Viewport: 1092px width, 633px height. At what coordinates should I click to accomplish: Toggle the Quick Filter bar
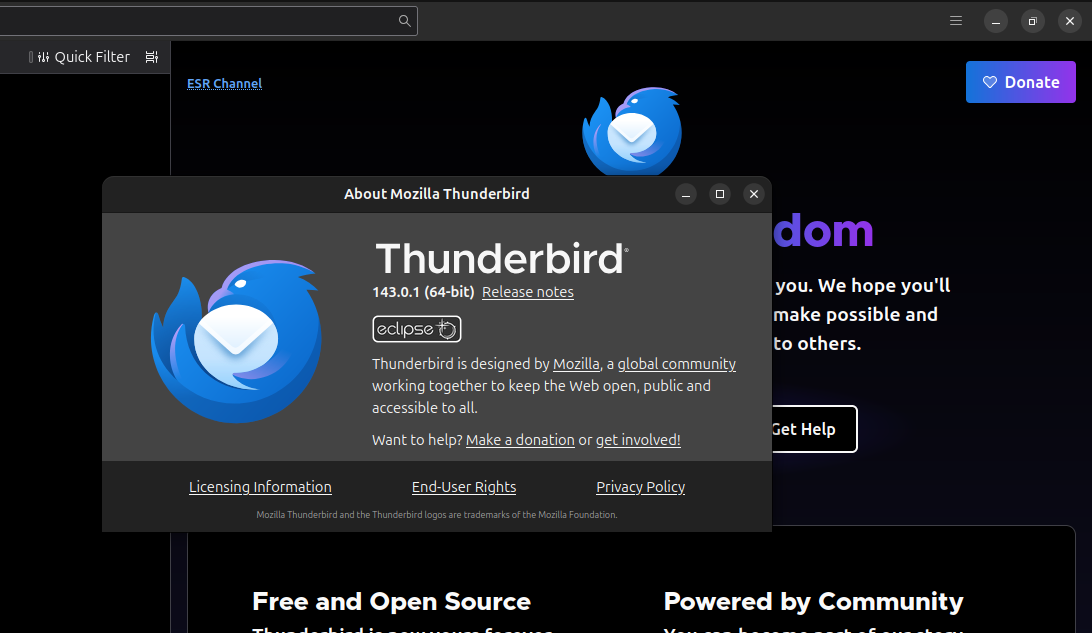tap(83, 57)
